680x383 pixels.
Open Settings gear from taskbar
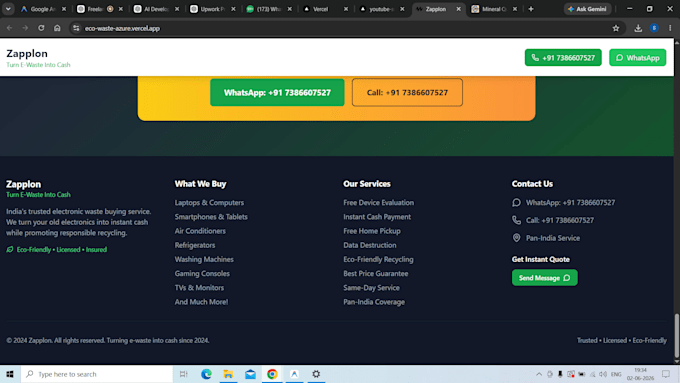[x=316, y=374]
